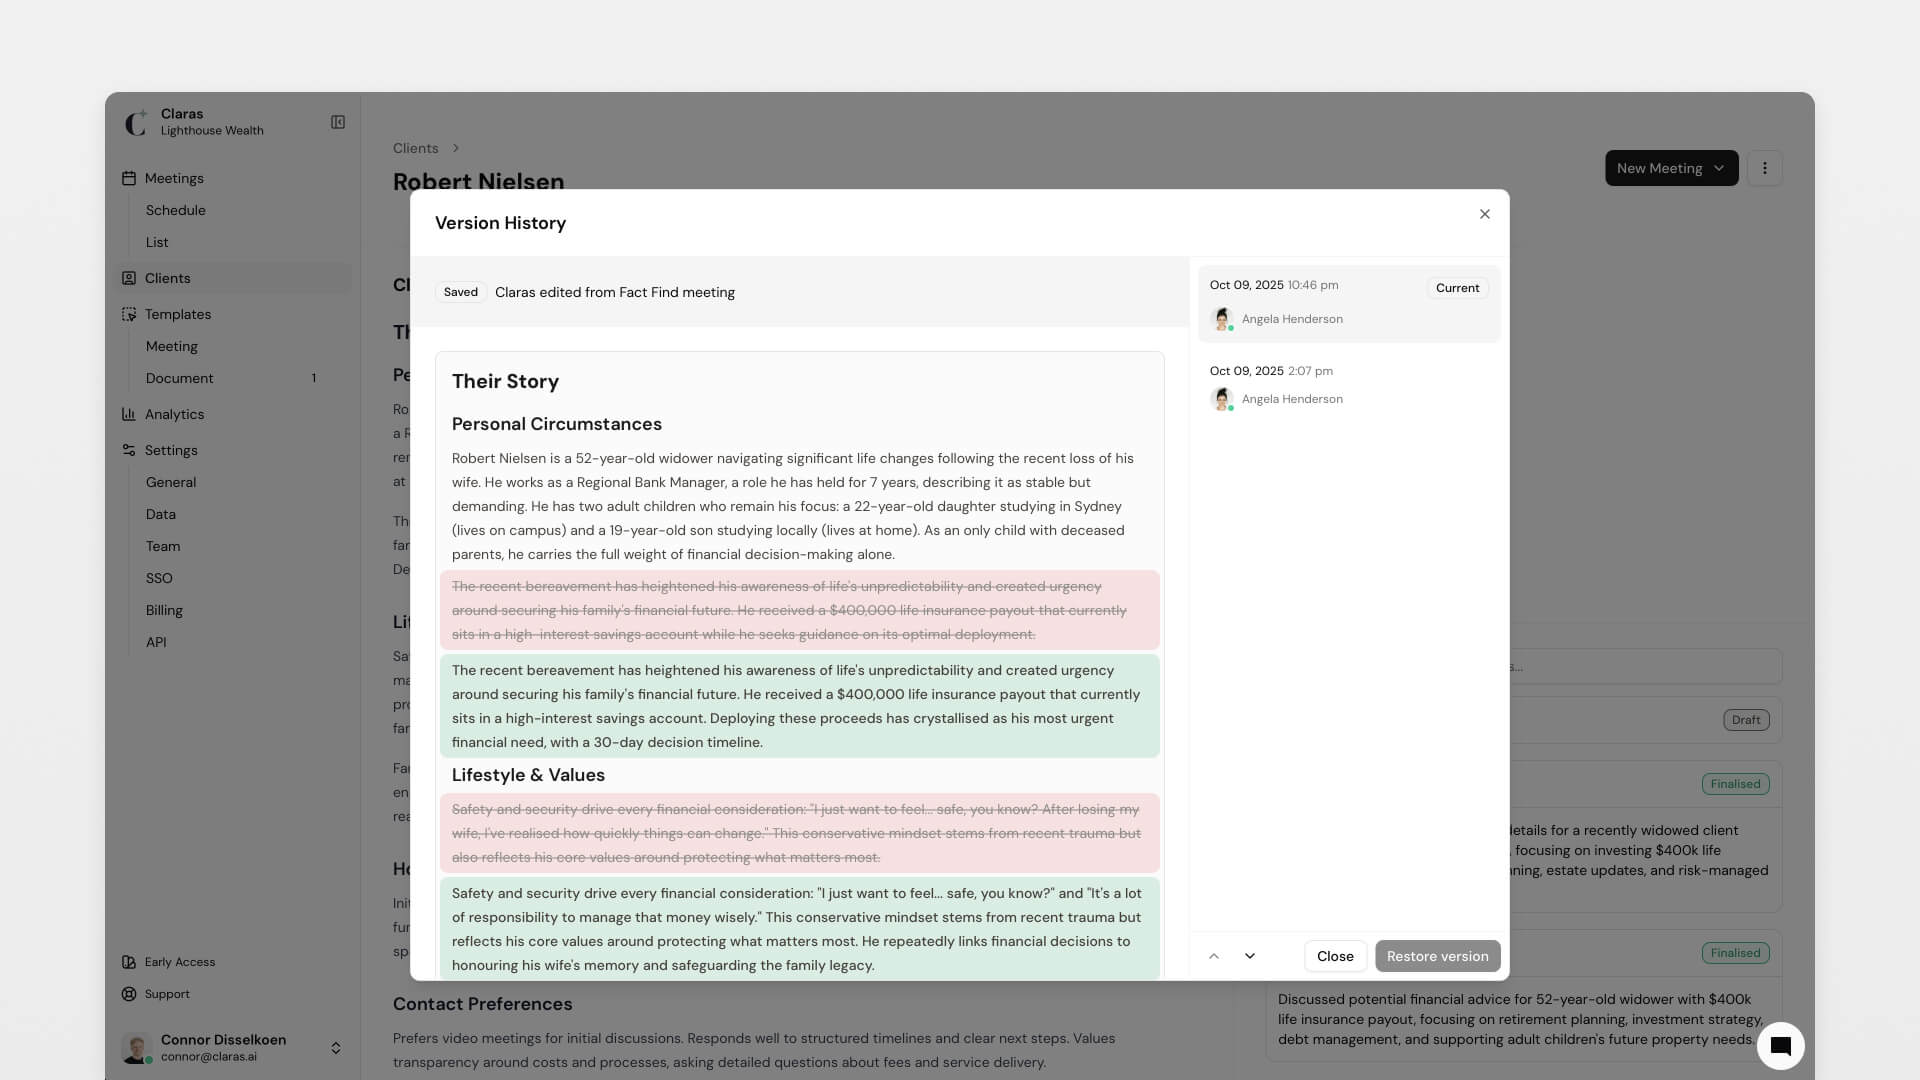Click the down chevron to step versions
Image resolution: width=1920 pixels, height=1080 pixels.
coord(1249,956)
